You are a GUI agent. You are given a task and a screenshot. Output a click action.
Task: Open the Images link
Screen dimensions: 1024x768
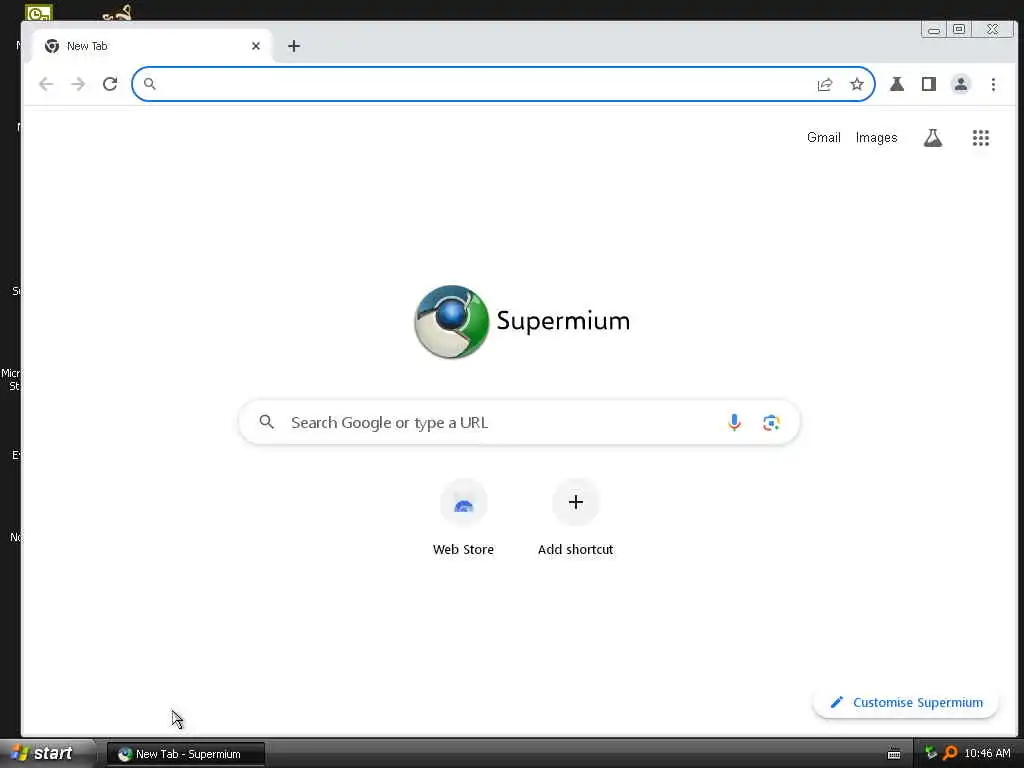(876, 138)
